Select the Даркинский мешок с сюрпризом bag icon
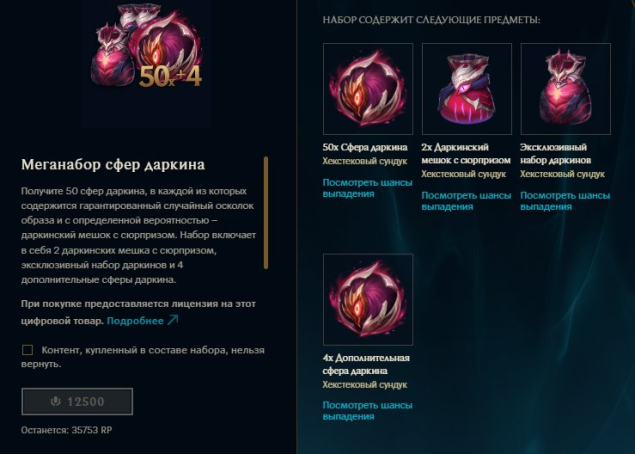 pos(467,89)
